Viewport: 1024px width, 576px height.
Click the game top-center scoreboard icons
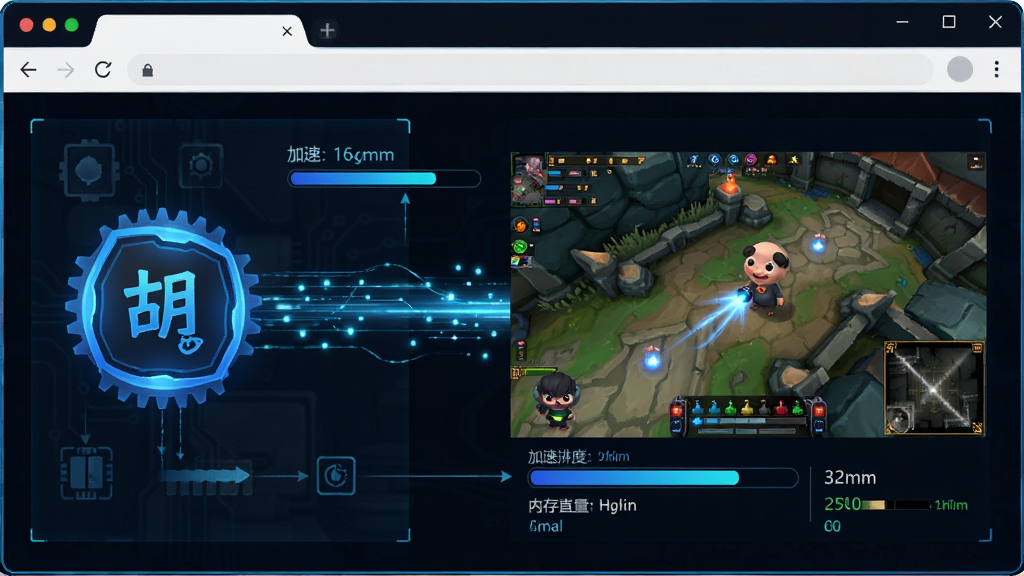[743, 160]
